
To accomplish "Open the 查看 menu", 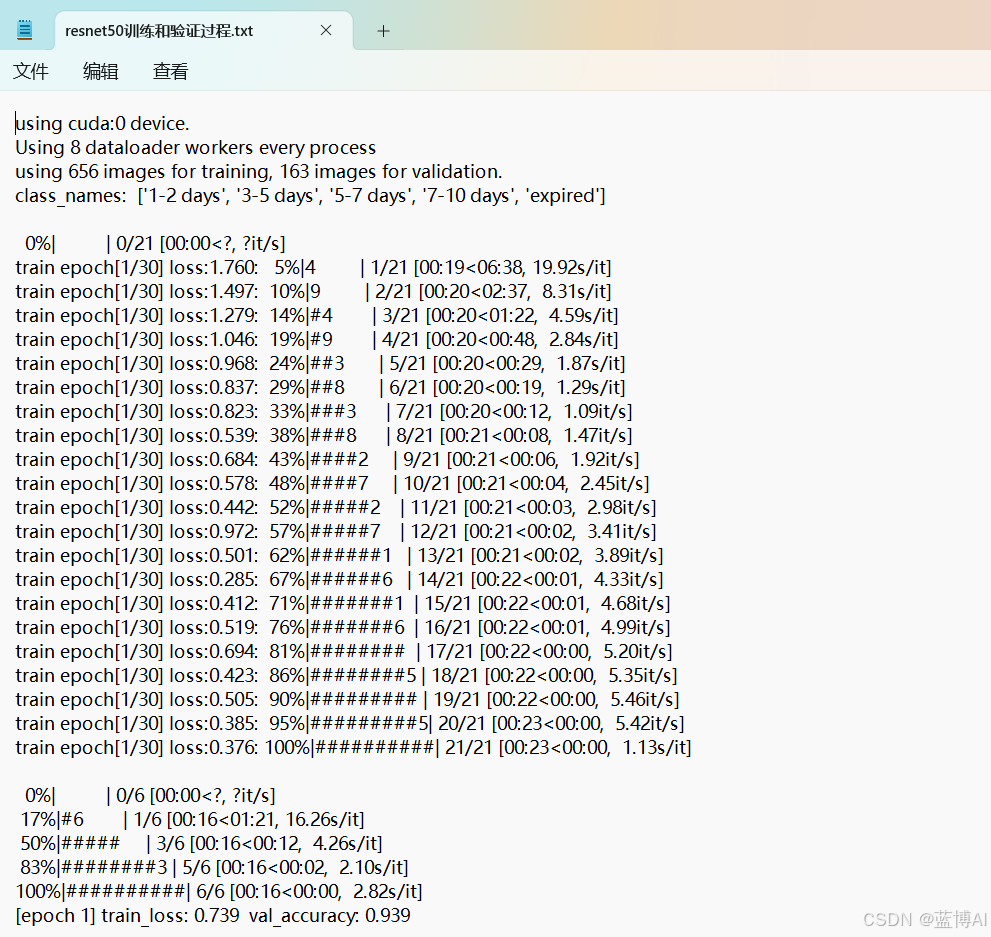I will pyautogui.click(x=171, y=71).
